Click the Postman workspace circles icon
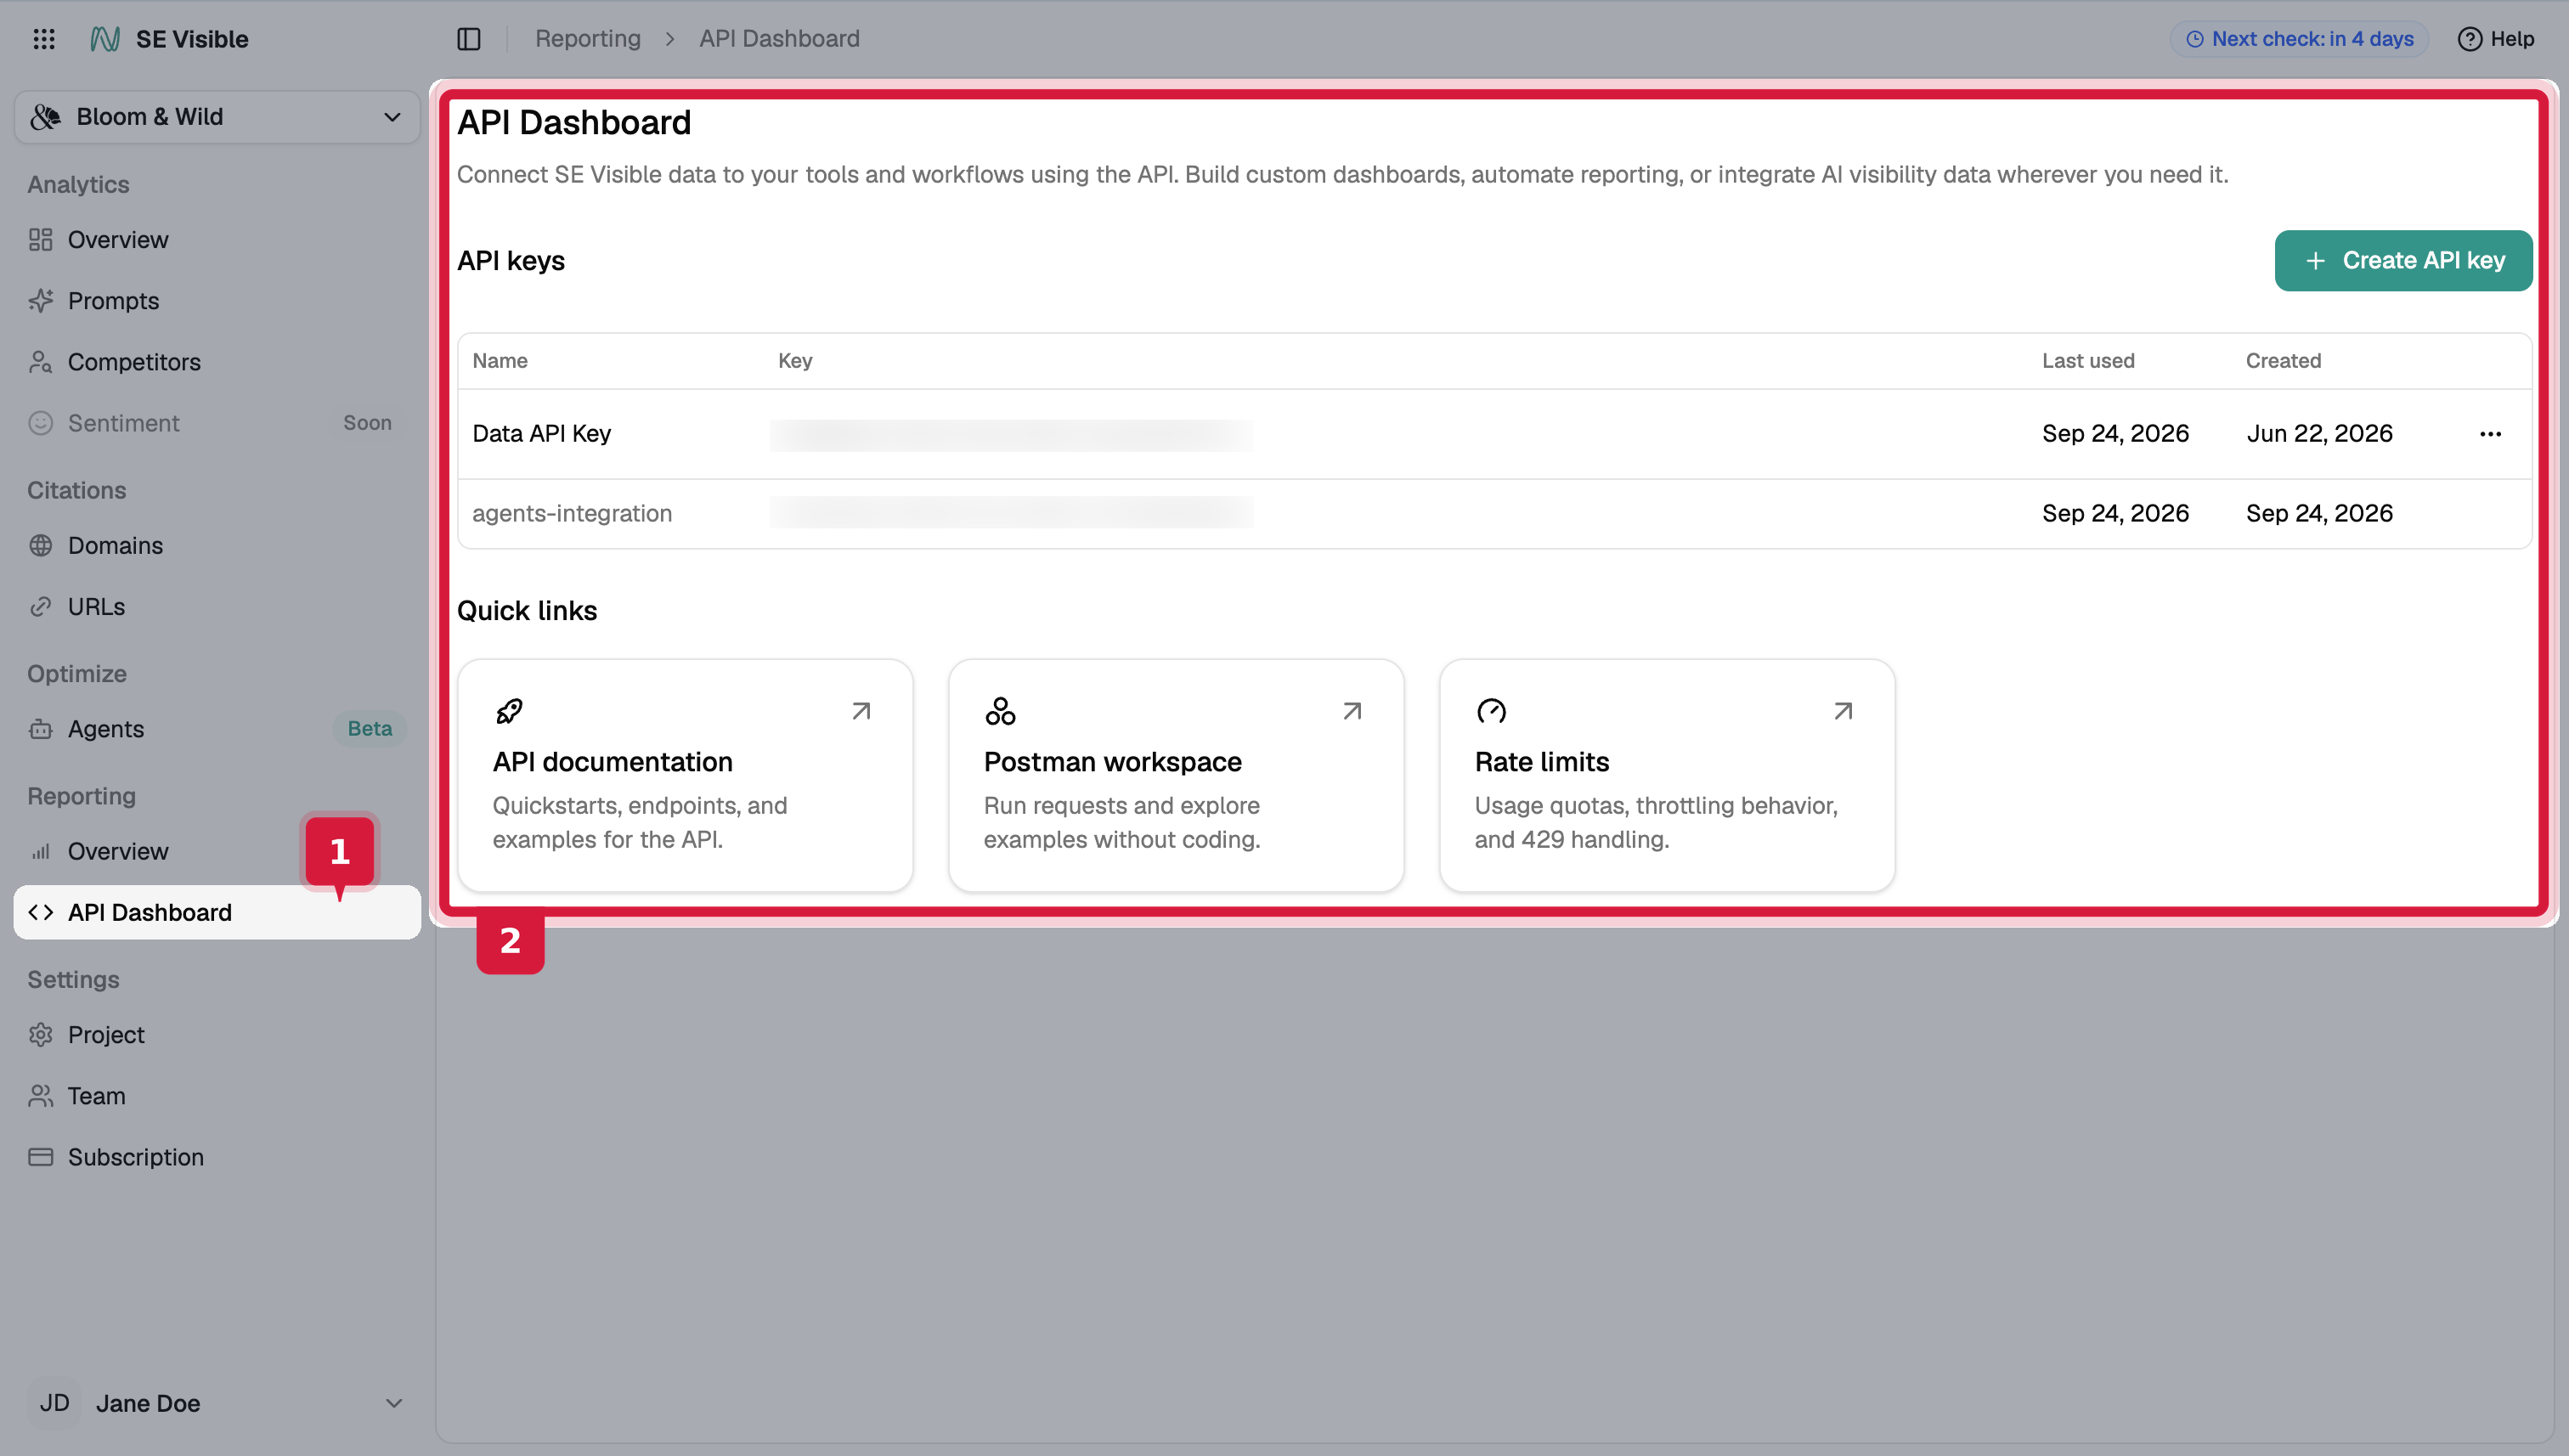 tap(1000, 711)
